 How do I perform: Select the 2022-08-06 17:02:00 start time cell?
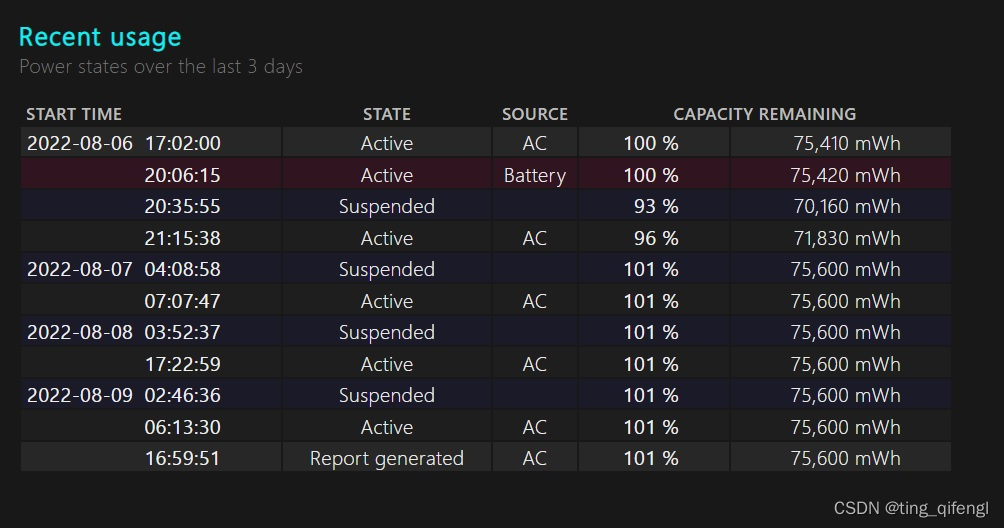pyautogui.click(x=124, y=143)
